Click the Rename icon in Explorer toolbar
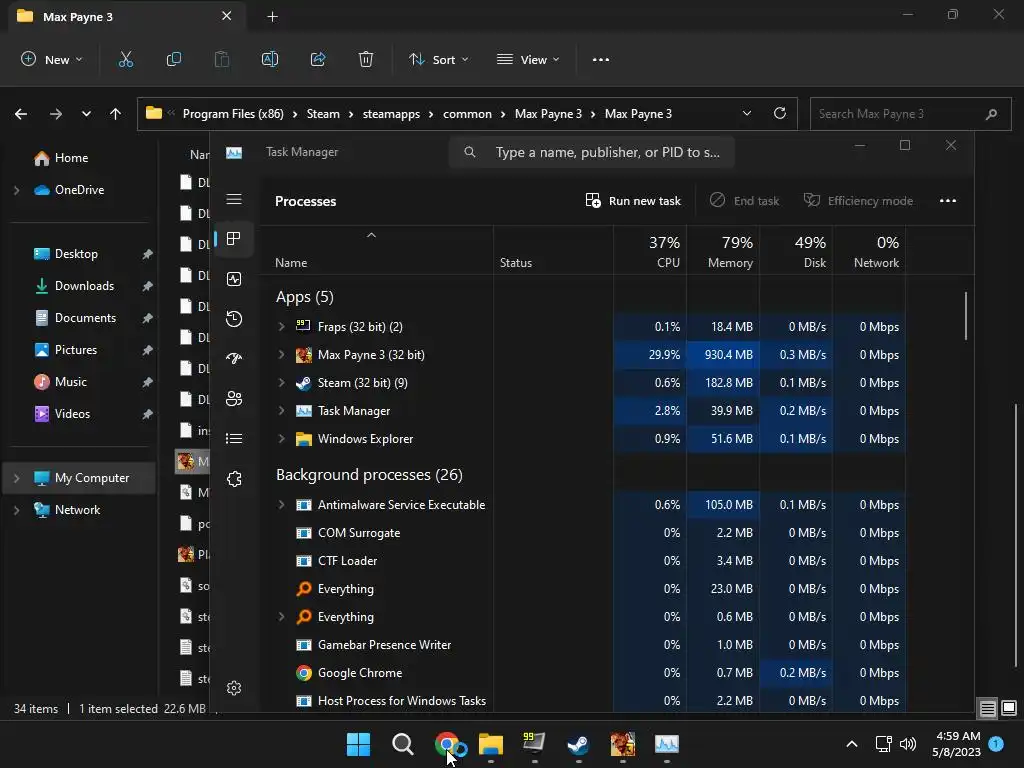 click(270, 59)
